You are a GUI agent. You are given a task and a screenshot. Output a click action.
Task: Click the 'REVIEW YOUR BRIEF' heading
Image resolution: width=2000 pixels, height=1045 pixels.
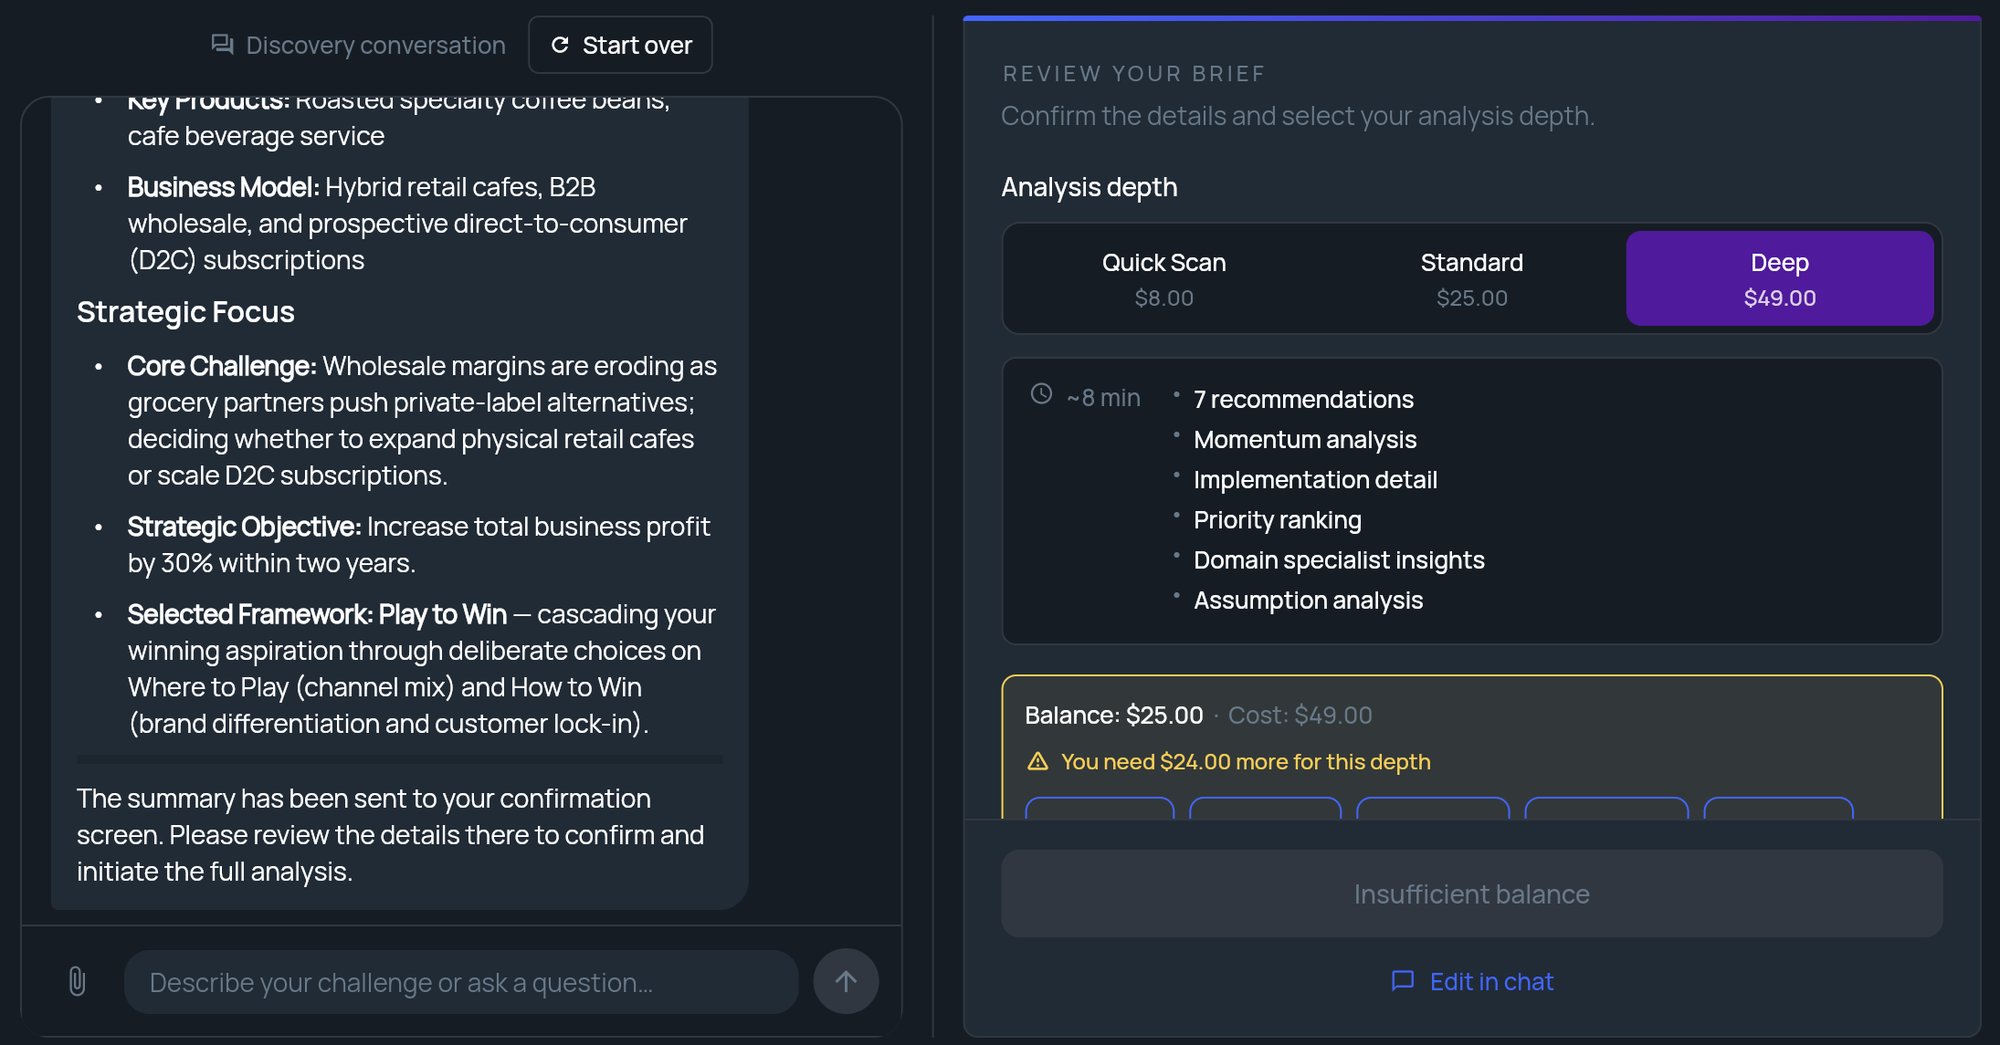tap(1134, 74)
